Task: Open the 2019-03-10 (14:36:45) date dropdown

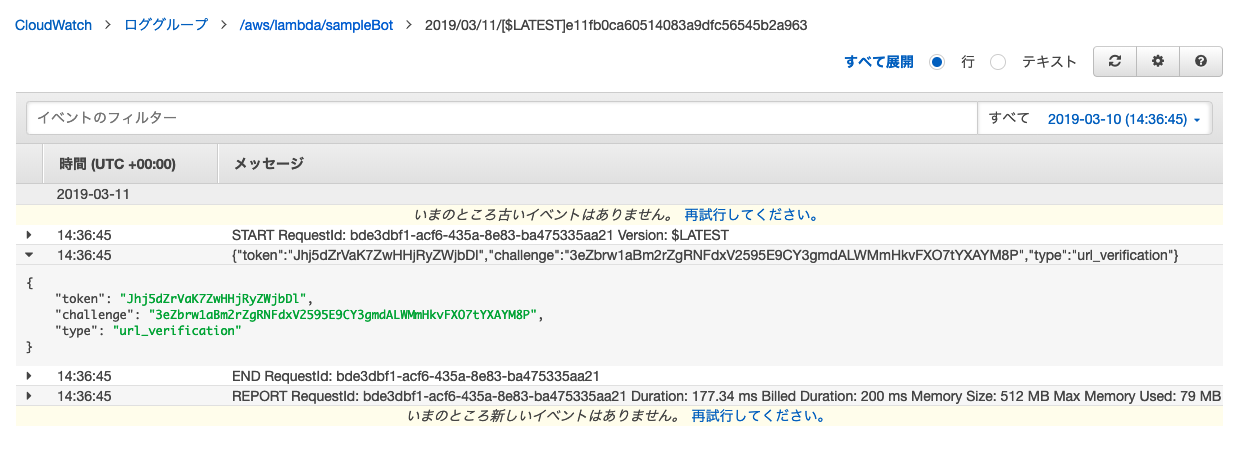Action: [x=1123, y=119]
